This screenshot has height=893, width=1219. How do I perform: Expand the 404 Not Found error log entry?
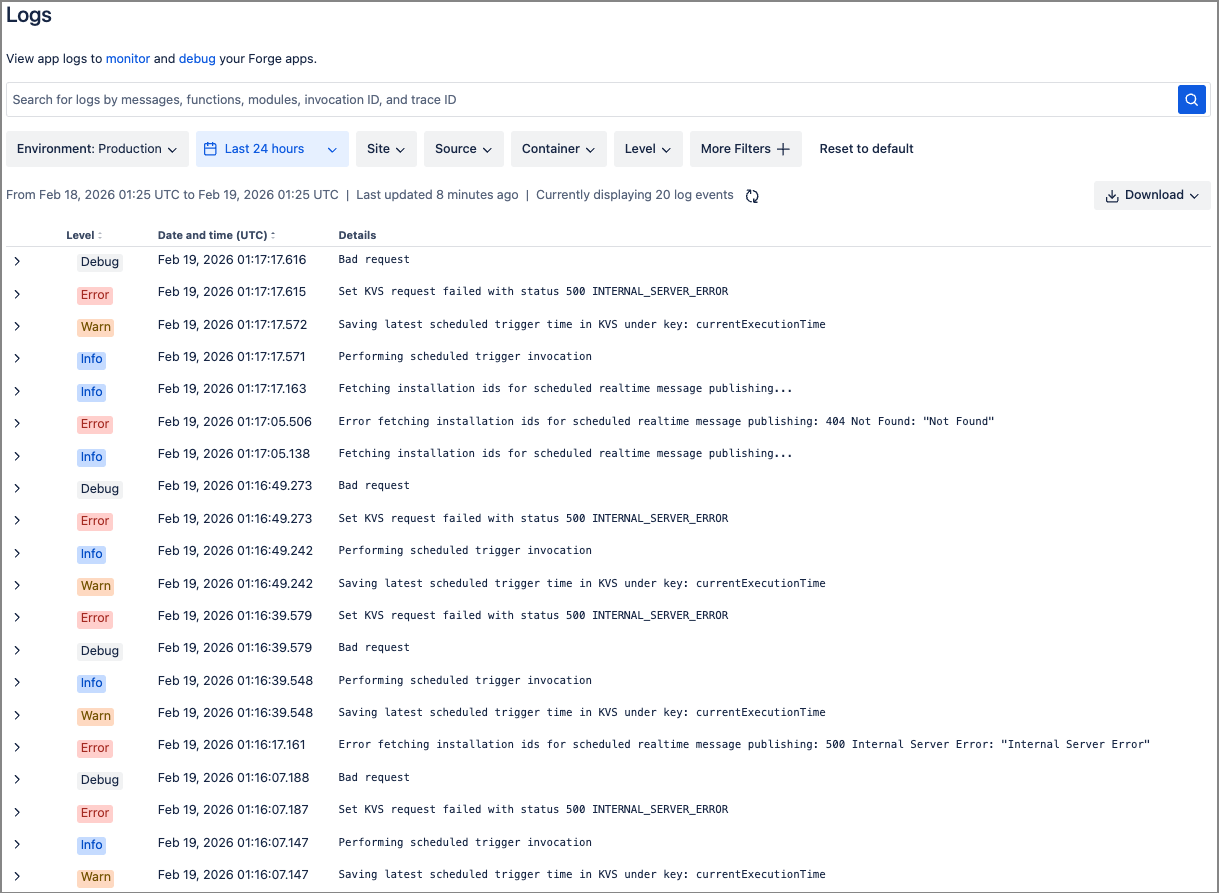coord(17,424)
